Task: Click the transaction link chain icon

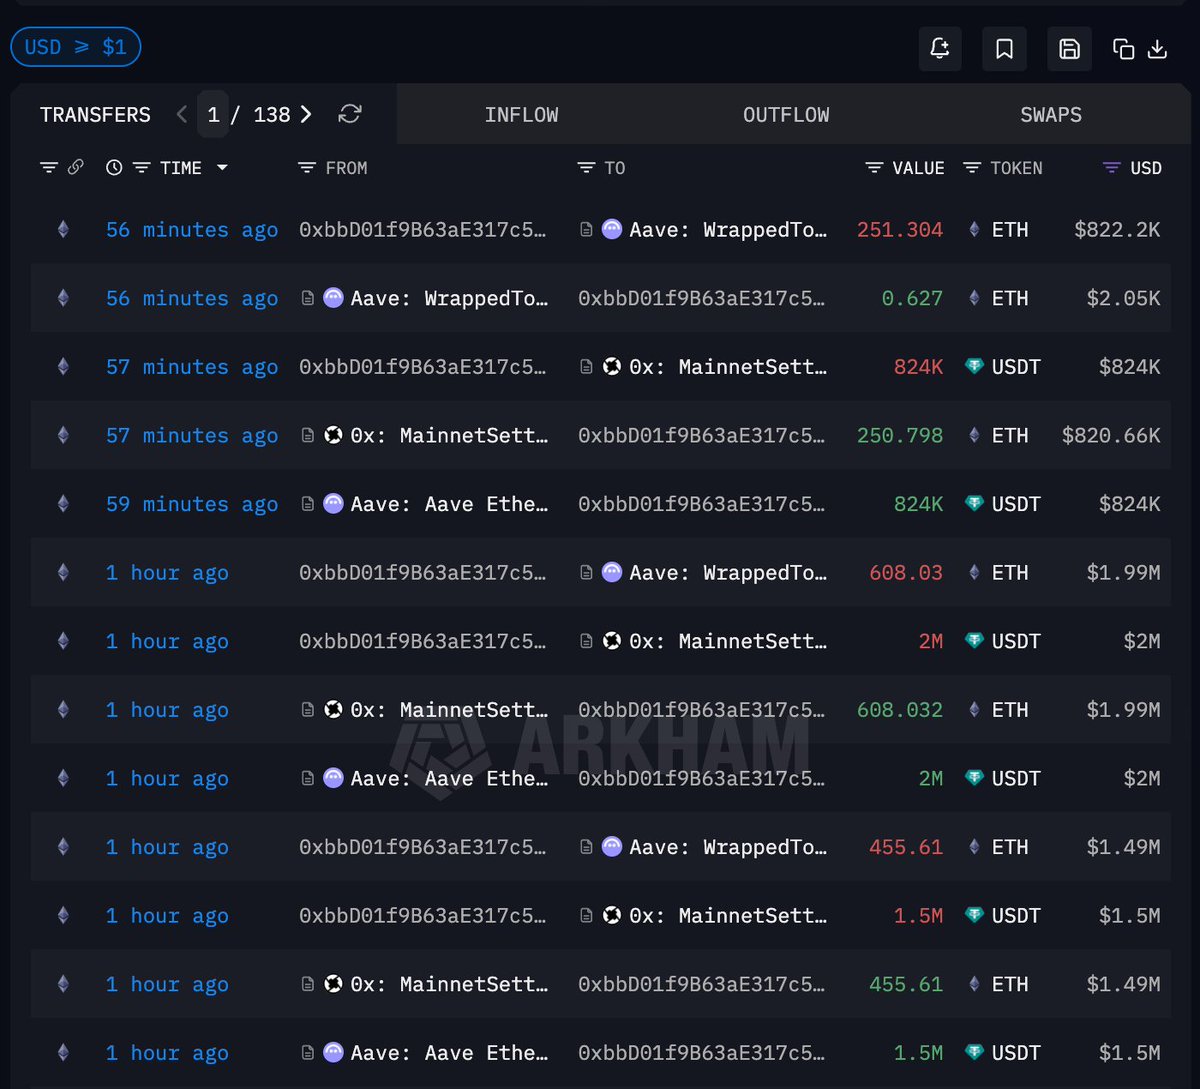Action: 75,168
